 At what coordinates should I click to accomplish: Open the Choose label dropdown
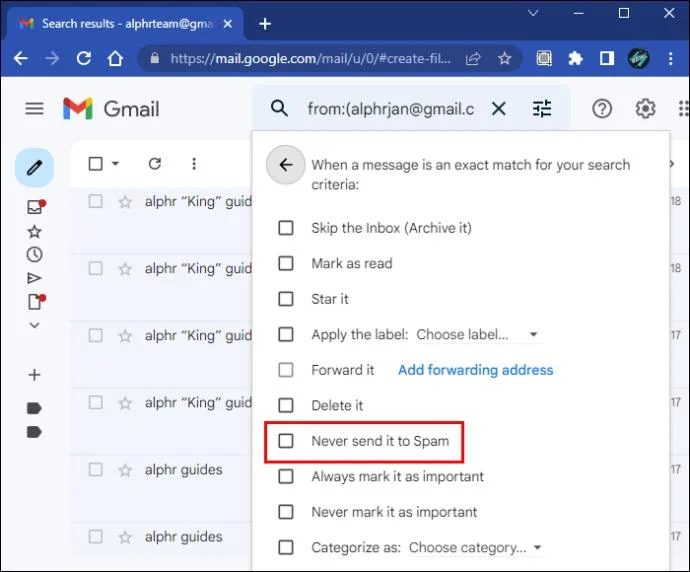tap(478, 334)
